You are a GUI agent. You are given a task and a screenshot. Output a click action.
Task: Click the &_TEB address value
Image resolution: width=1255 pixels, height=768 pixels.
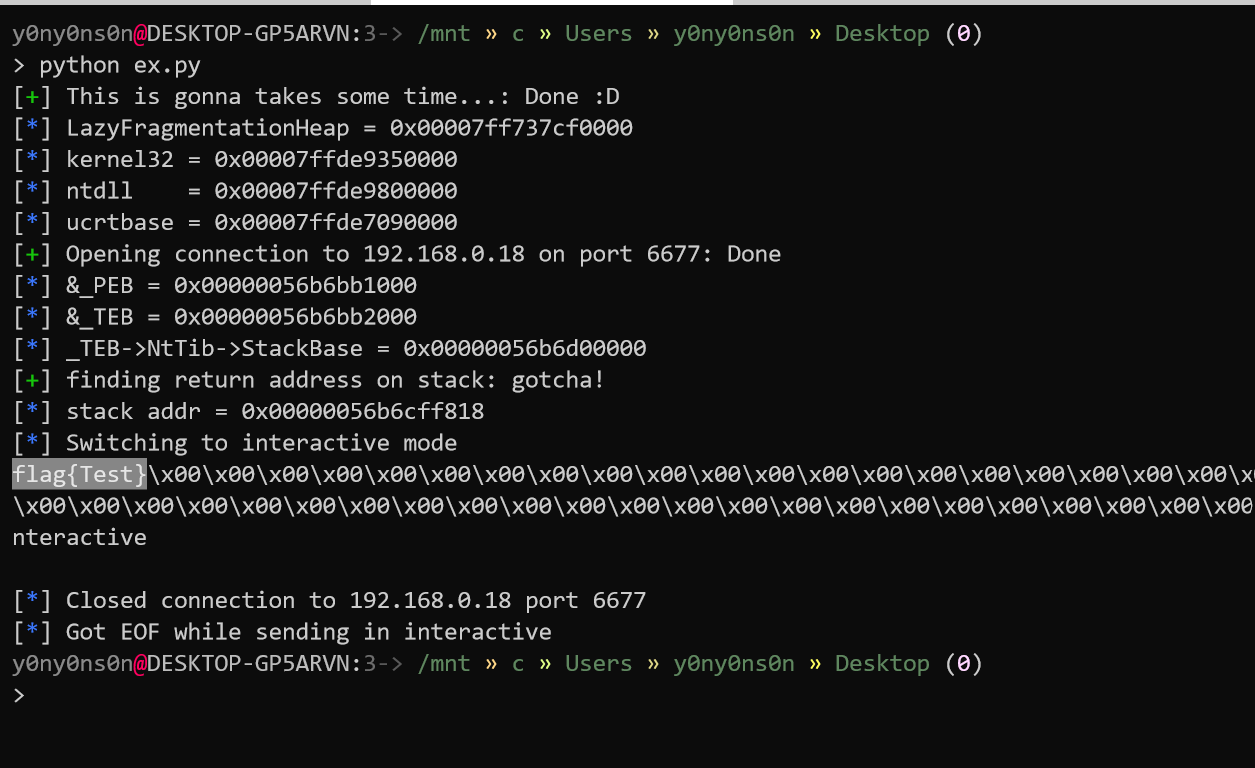(x=295, y=317)
